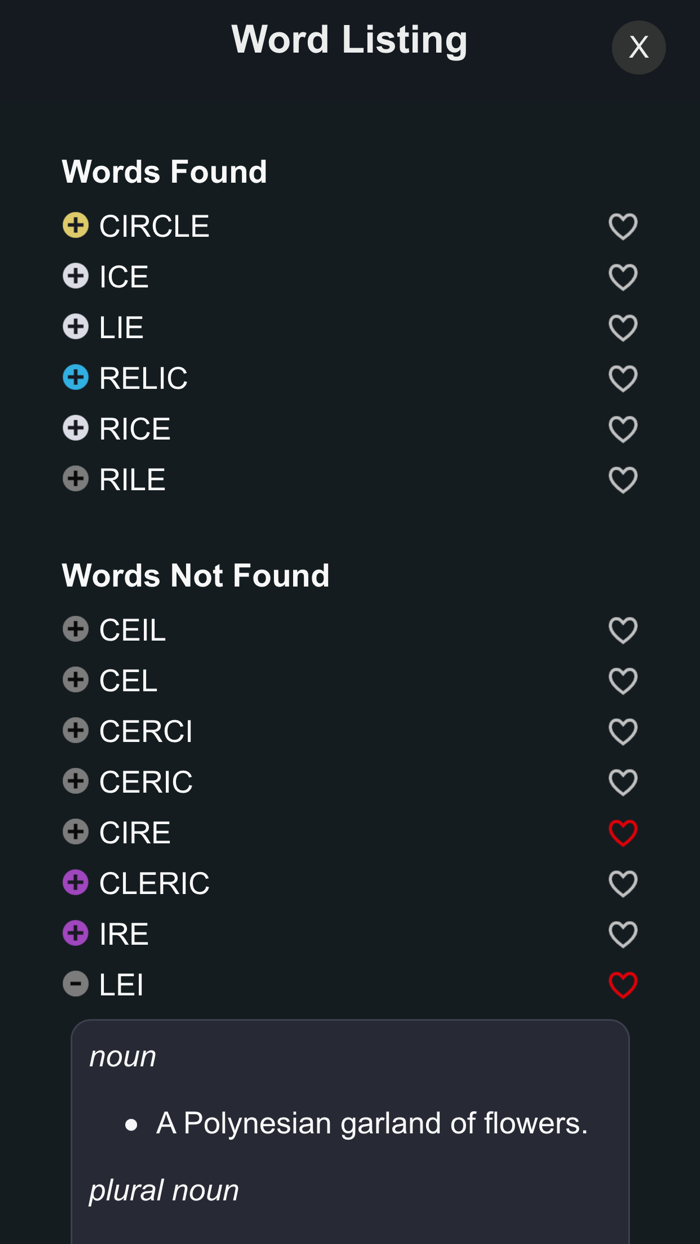Click the plus icon next to ICE
The image size is (700, 1244).
pyautogui.click(x=74, y=277)
